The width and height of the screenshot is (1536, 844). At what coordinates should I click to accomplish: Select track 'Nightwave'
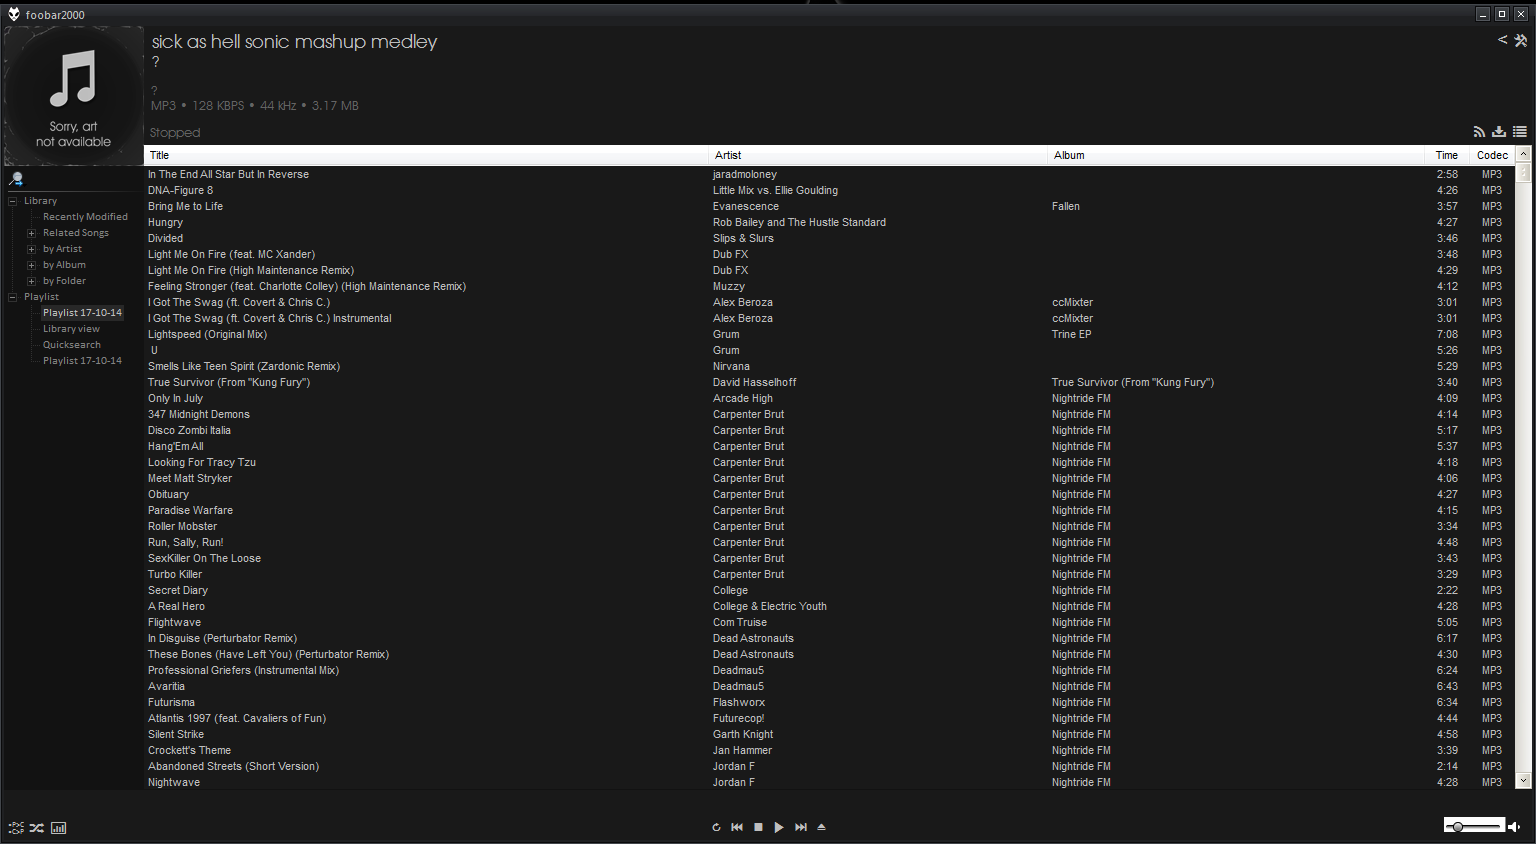(x=174, y=782)
